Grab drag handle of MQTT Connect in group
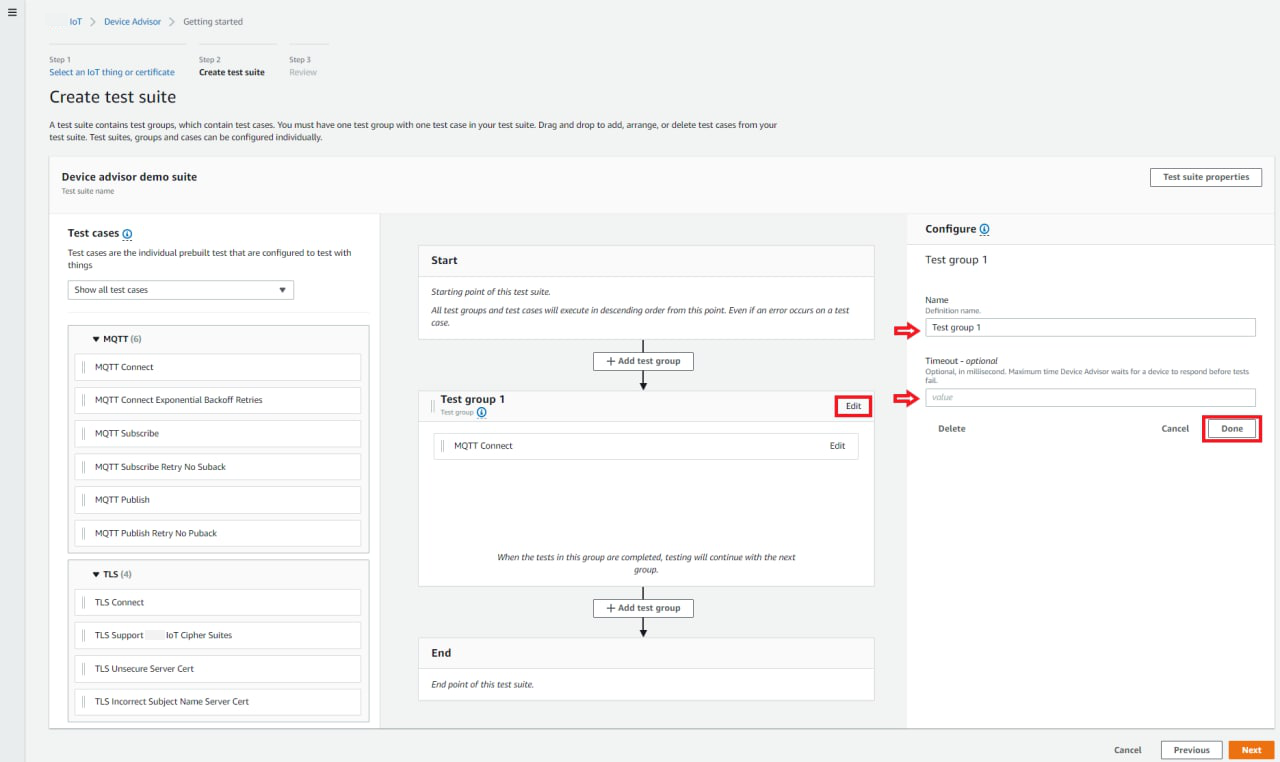The height and width of the screenshot is (762, 1280). pos(443,446)
